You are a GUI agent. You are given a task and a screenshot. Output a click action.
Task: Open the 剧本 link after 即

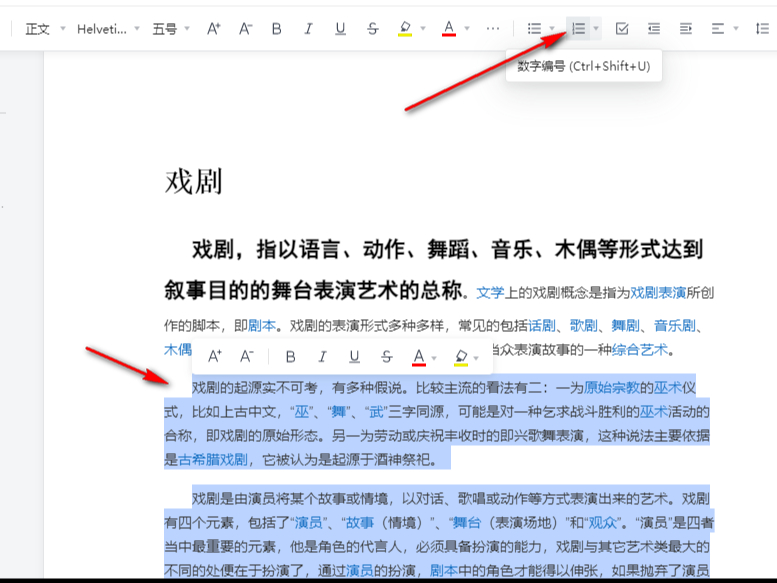click(262, 325)
